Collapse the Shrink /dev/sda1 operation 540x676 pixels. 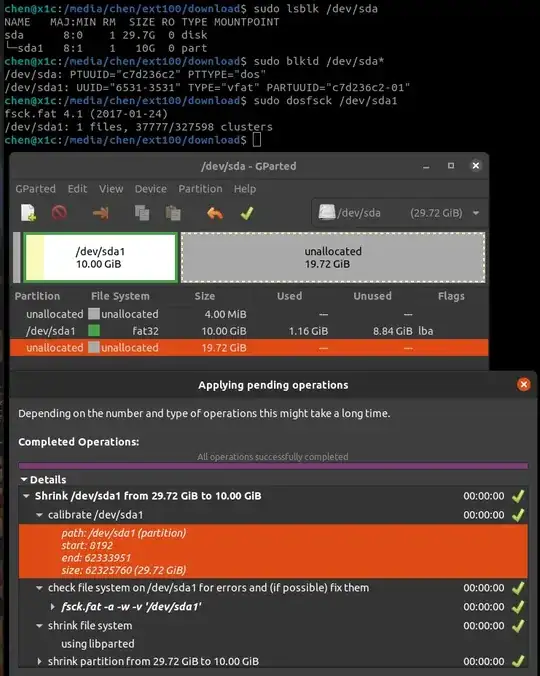26,496
